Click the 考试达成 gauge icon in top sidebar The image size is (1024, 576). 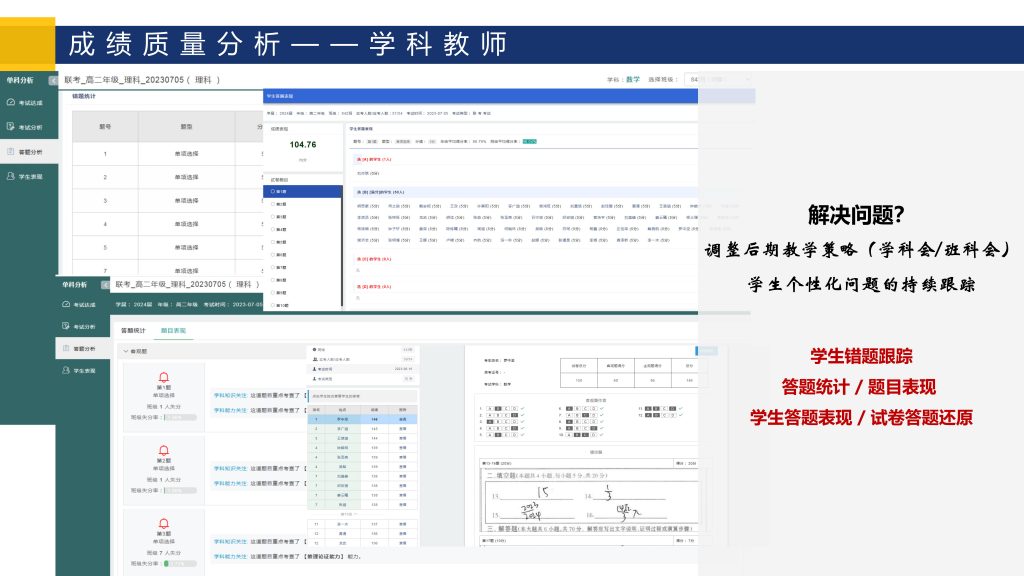click(x=11, y=103)
